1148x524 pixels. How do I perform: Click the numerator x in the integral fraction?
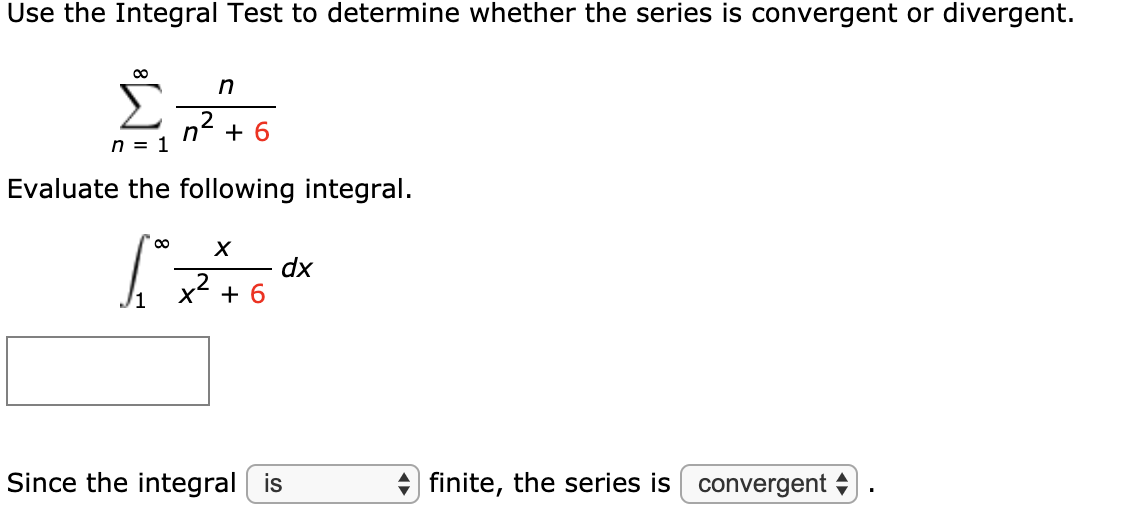coord(222,250)
